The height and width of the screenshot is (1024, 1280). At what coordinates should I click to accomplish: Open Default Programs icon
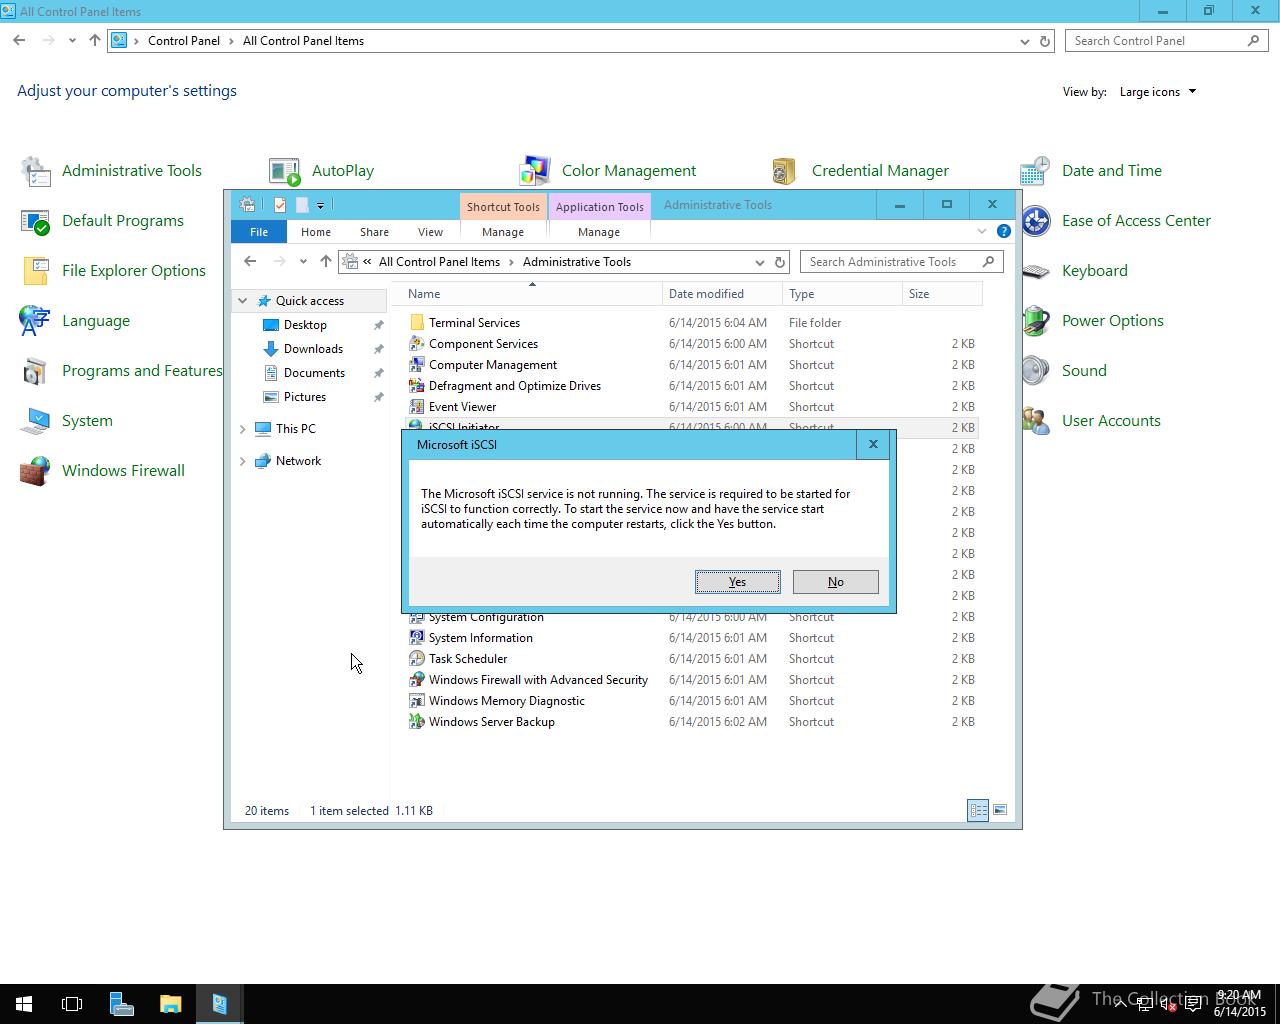pyautogui.click(x=36, y=221)
